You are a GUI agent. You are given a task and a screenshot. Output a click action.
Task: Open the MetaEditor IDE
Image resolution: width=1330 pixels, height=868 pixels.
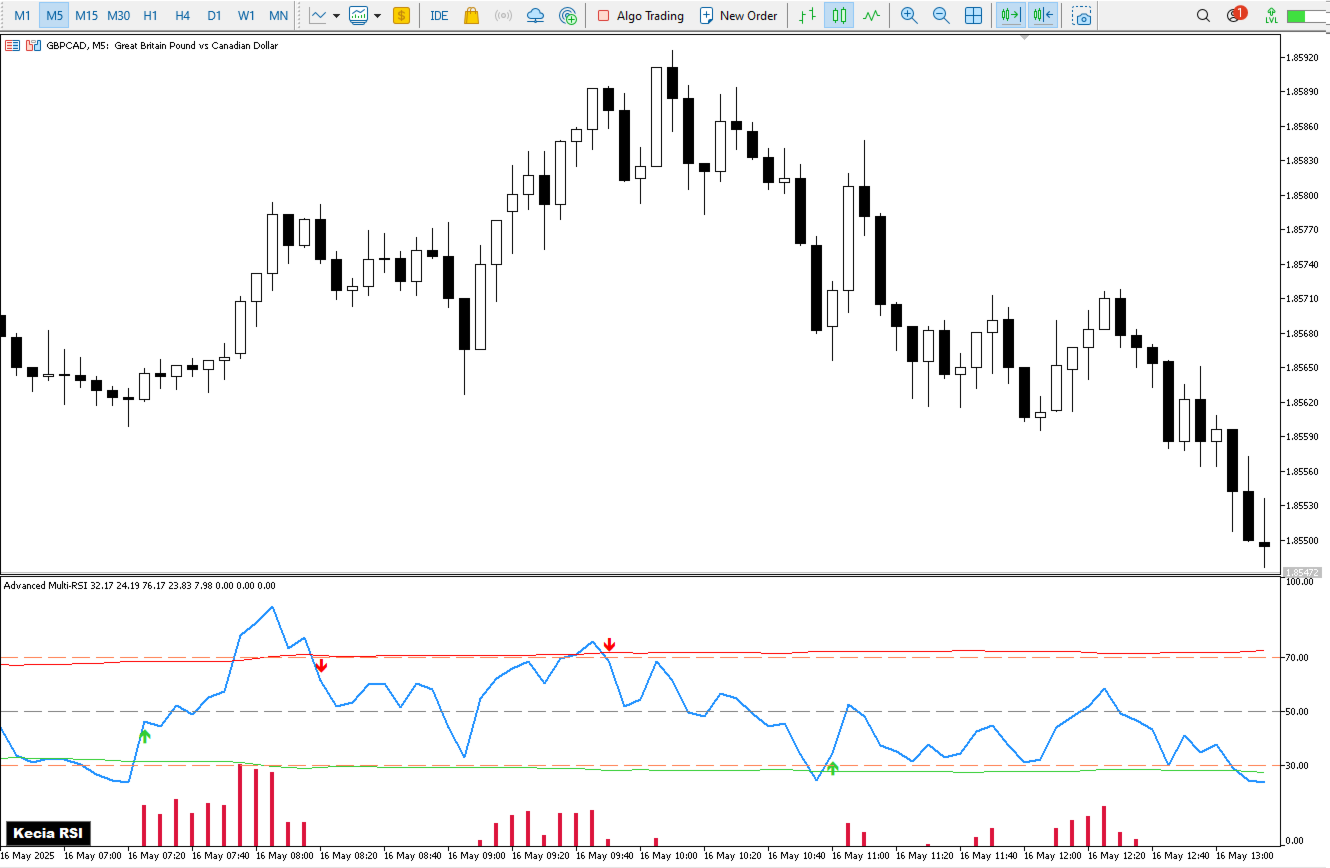pos(439,15)
